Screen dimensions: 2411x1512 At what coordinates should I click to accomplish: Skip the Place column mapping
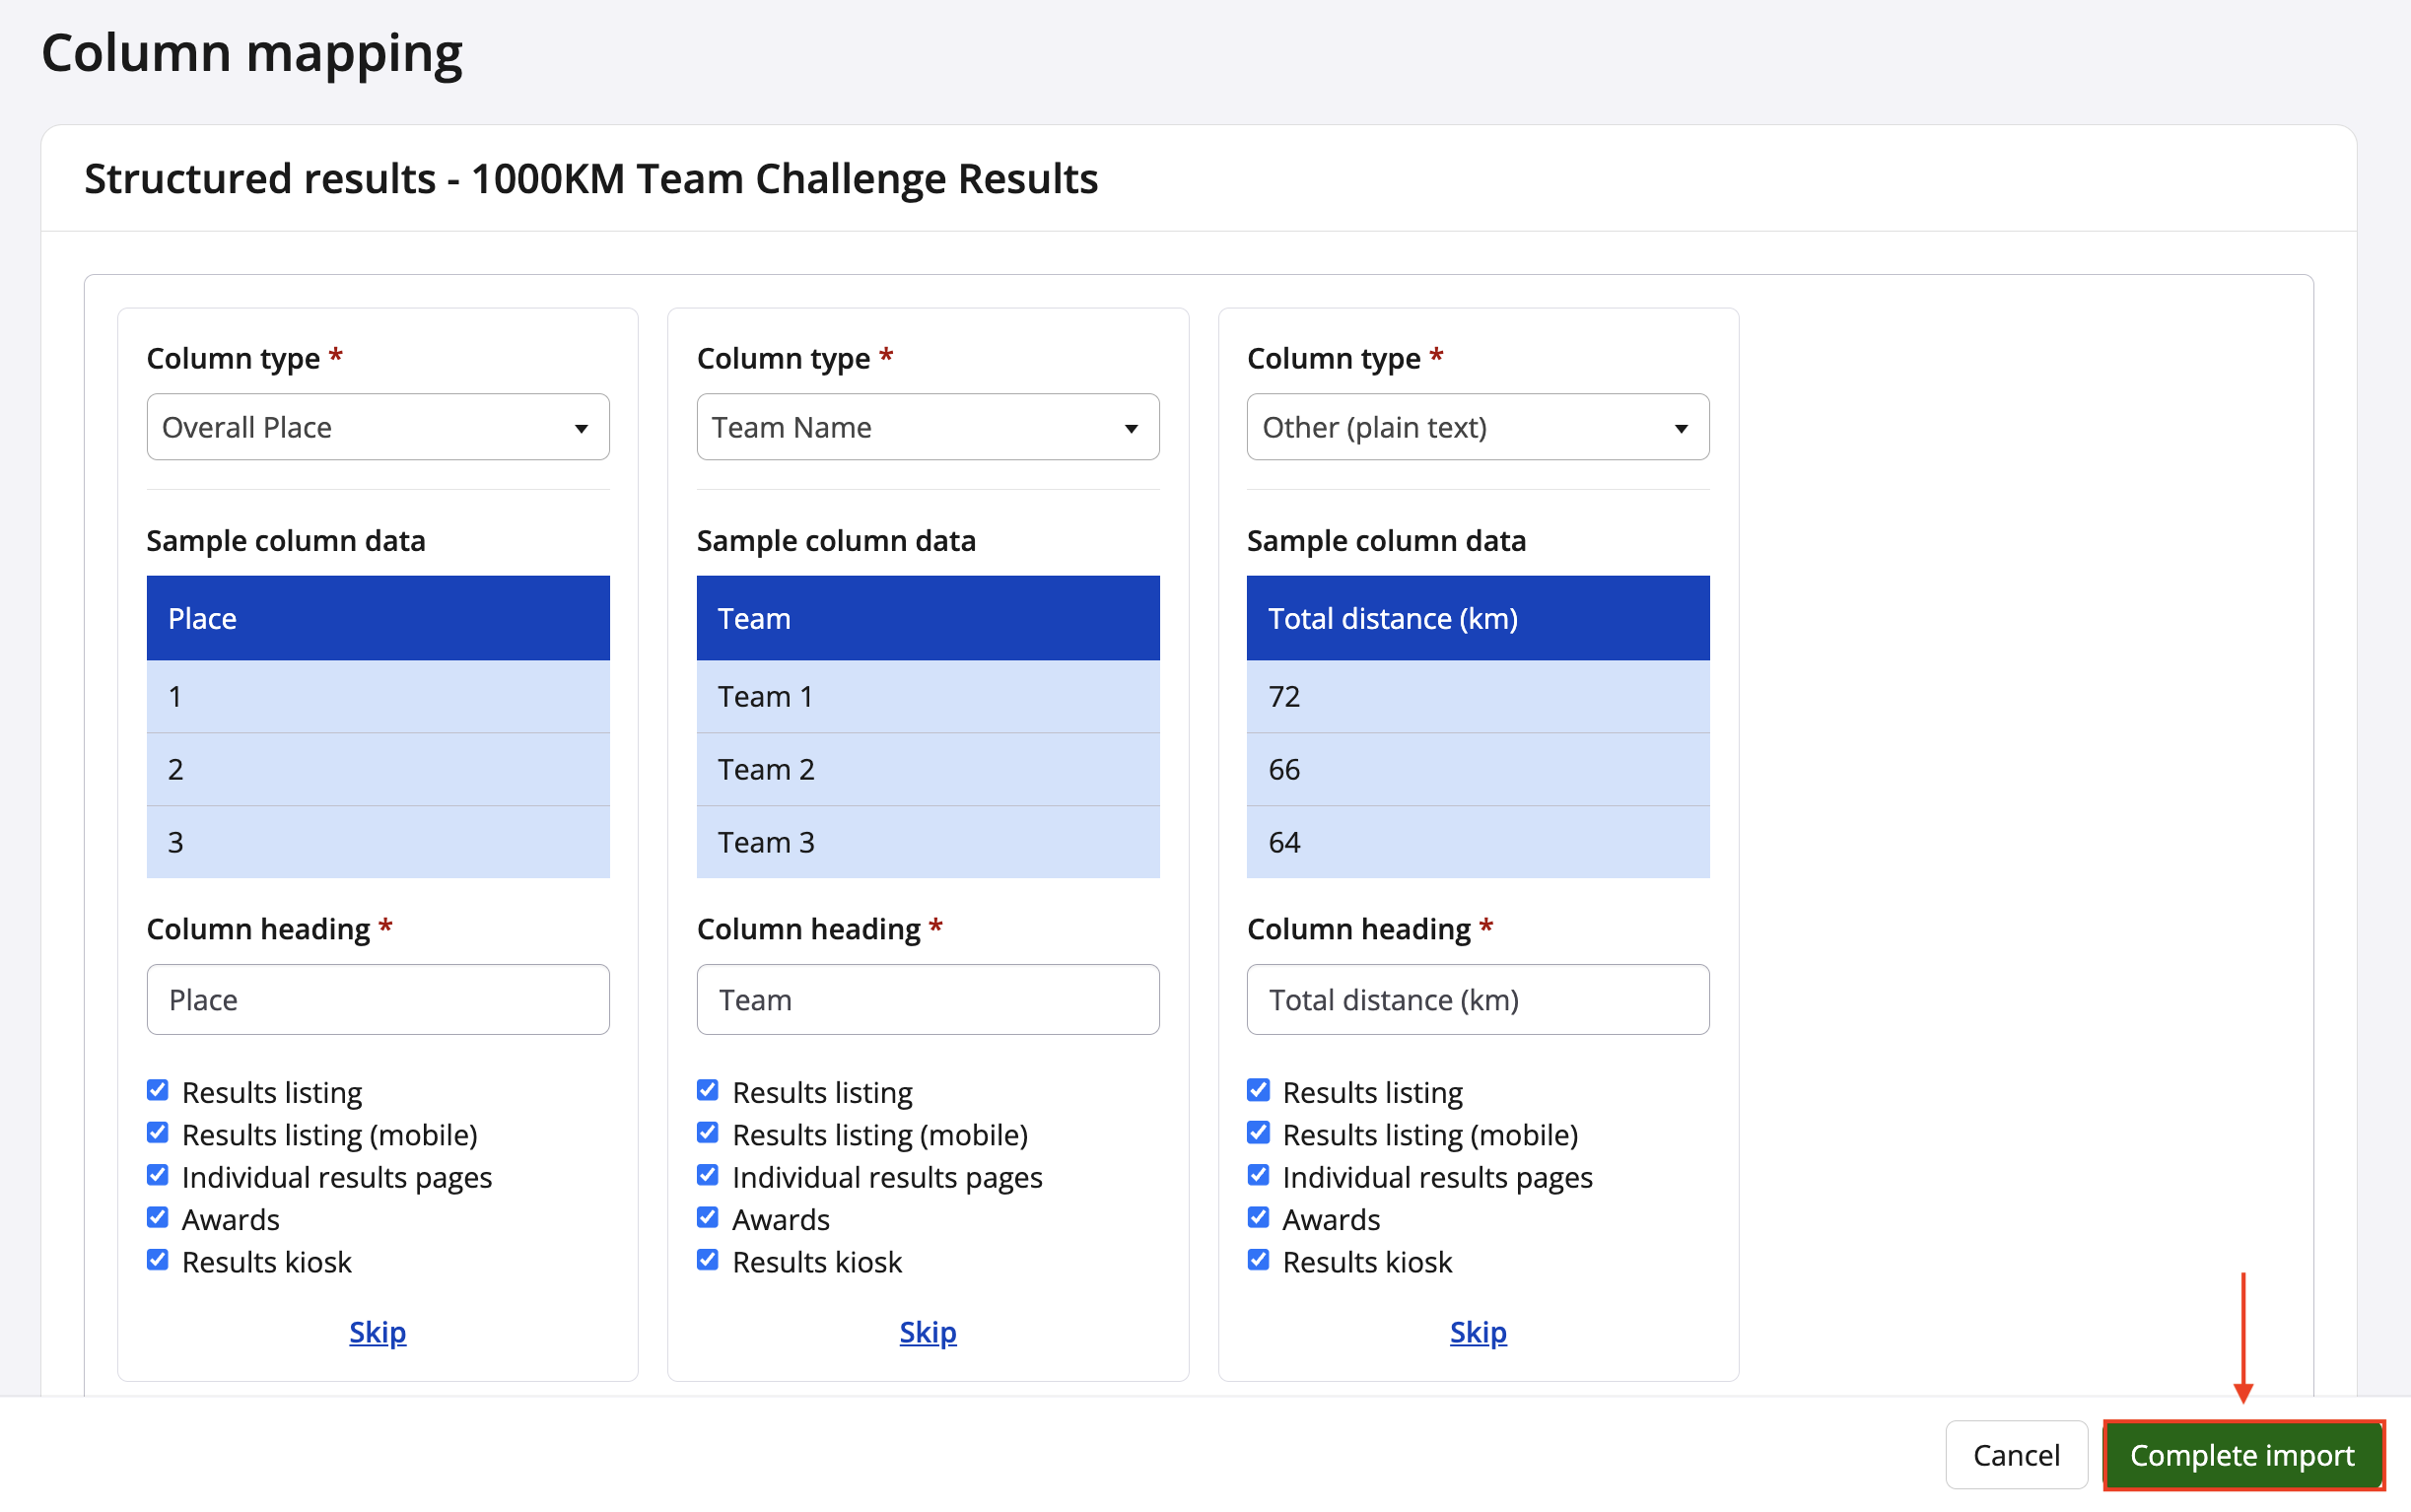tap(377, 1332)
